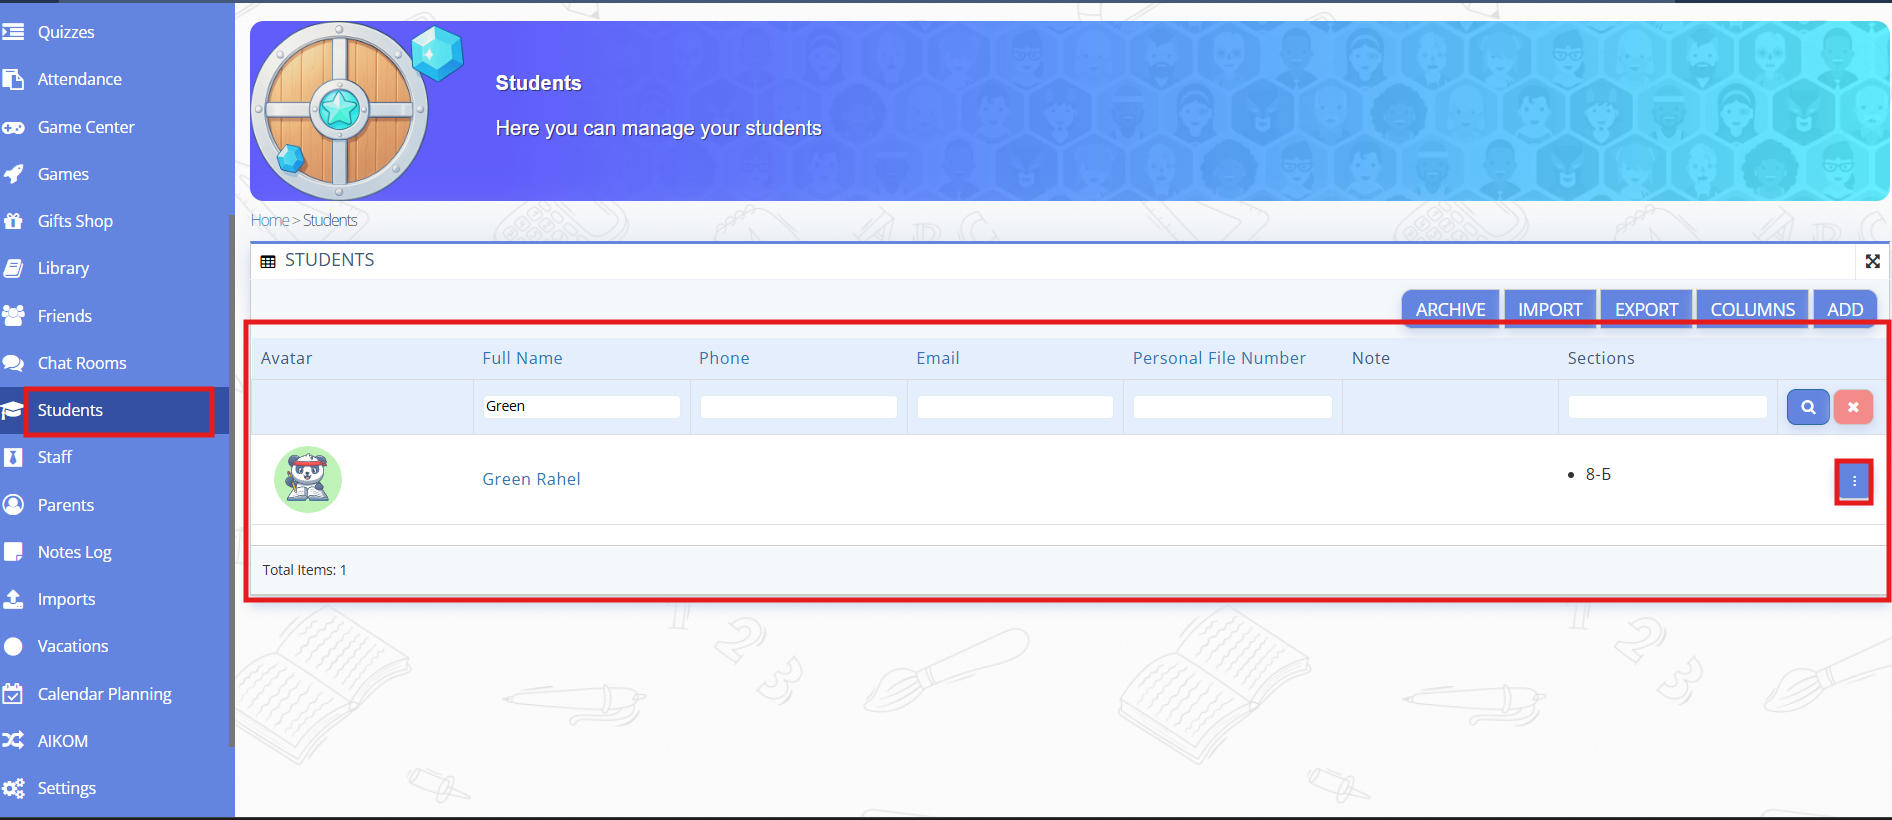Open the COLUMNS chooser

coord(1752,310)
